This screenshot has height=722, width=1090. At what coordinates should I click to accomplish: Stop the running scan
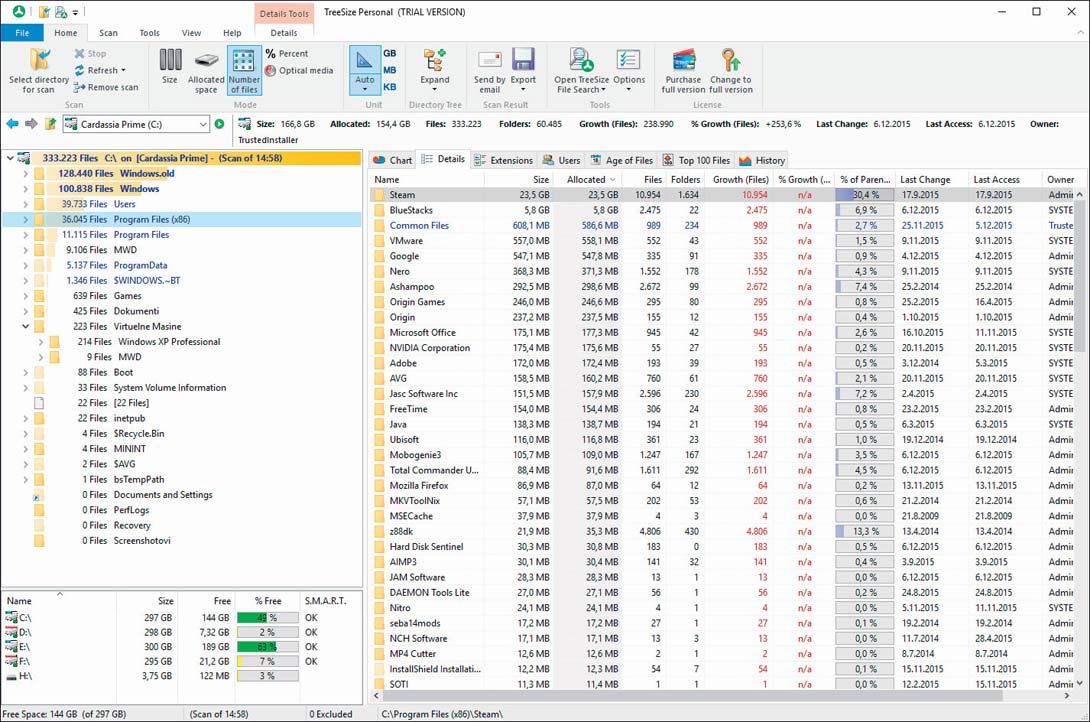tap(90, 54)
